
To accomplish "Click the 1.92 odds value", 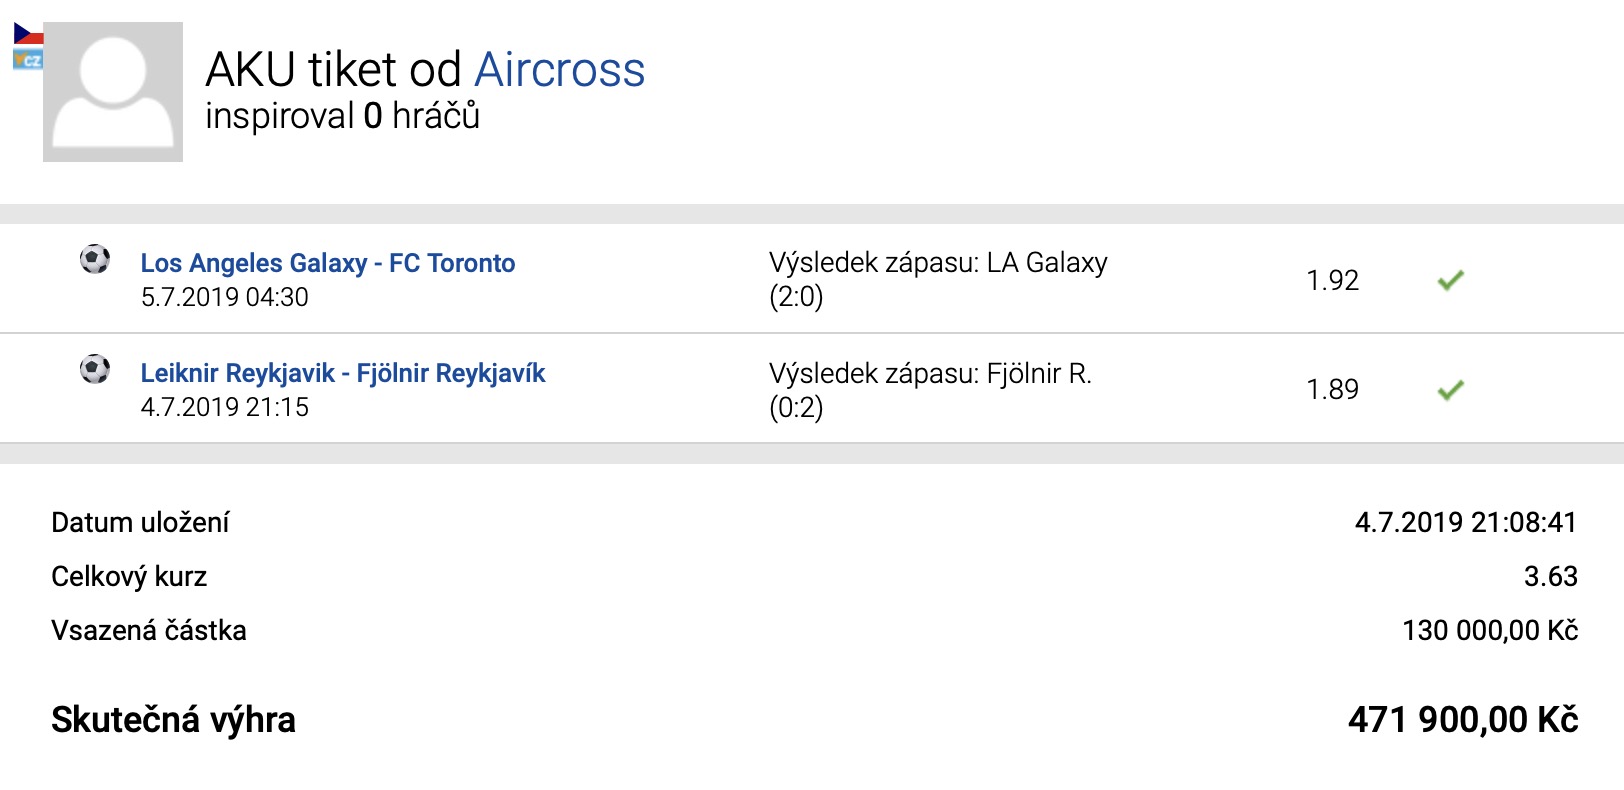I will pyautogui.click(x=1332, y=281).
